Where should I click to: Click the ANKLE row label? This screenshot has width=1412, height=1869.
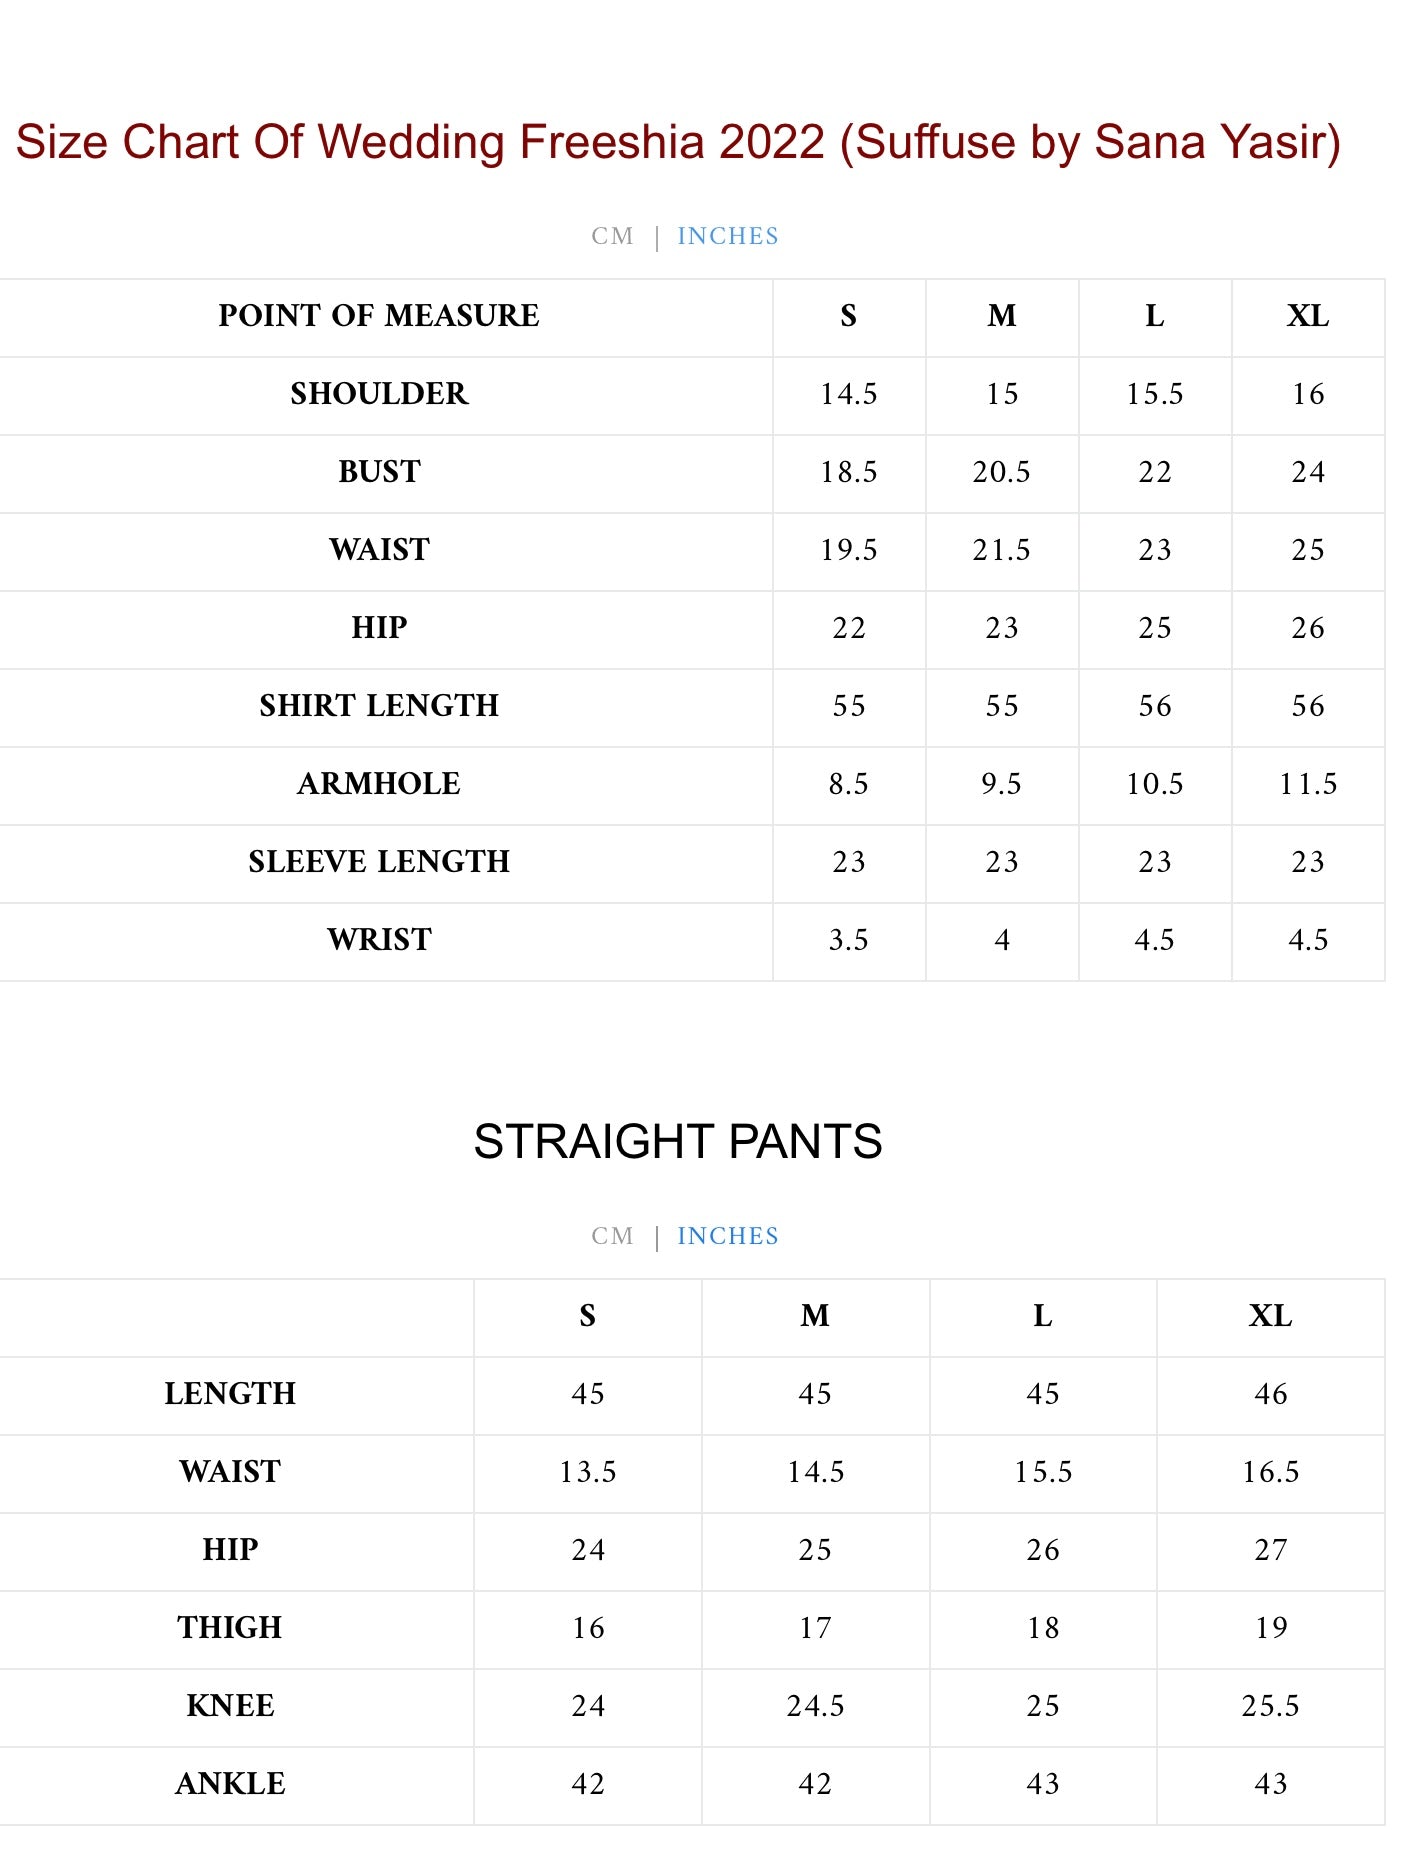point(230,1784)
